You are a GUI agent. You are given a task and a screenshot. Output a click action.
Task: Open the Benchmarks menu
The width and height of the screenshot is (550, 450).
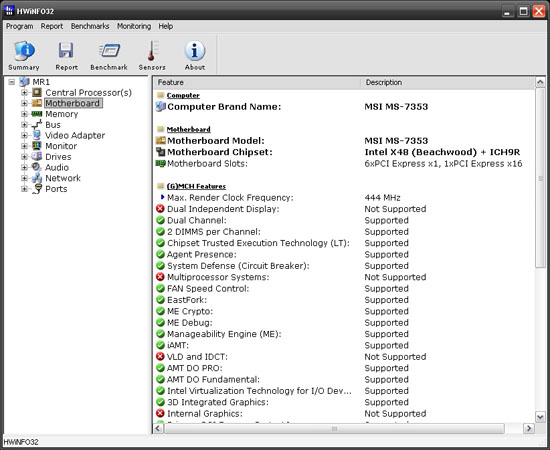[90, 26]
